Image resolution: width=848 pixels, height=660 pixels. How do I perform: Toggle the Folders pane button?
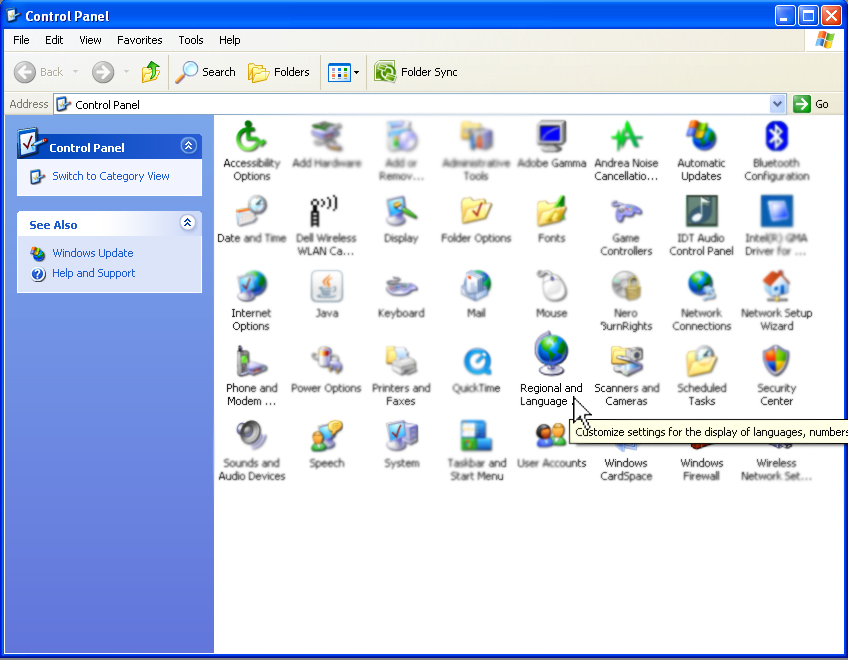(279, 72)
